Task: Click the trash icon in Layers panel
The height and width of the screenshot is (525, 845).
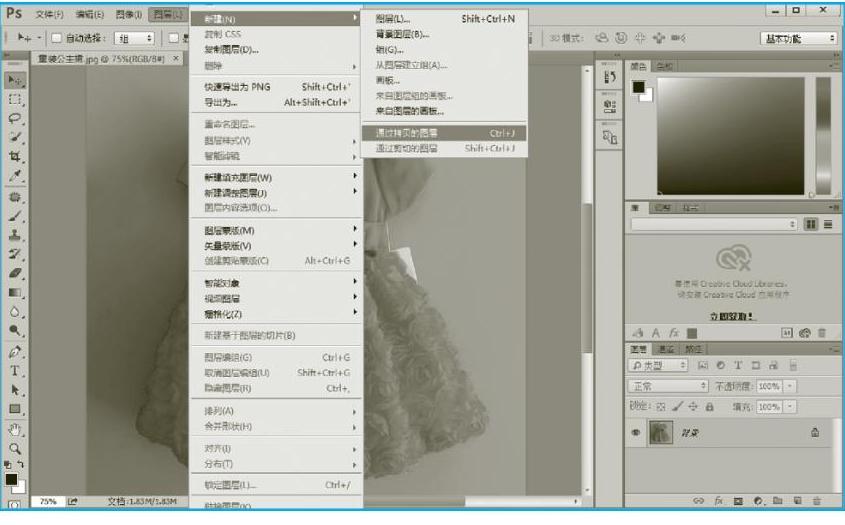Action: tap(820, 500)
